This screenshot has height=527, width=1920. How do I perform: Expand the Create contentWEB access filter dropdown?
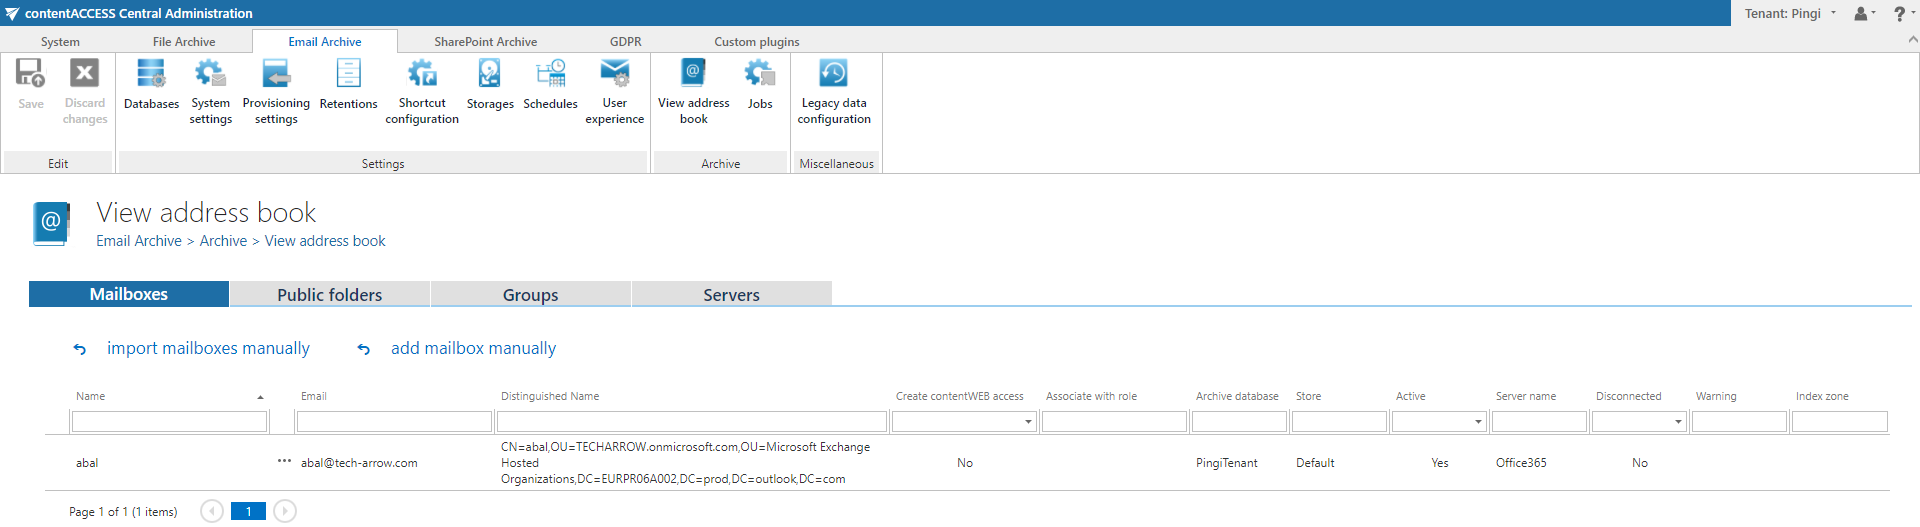click(x=1027, y=423)
